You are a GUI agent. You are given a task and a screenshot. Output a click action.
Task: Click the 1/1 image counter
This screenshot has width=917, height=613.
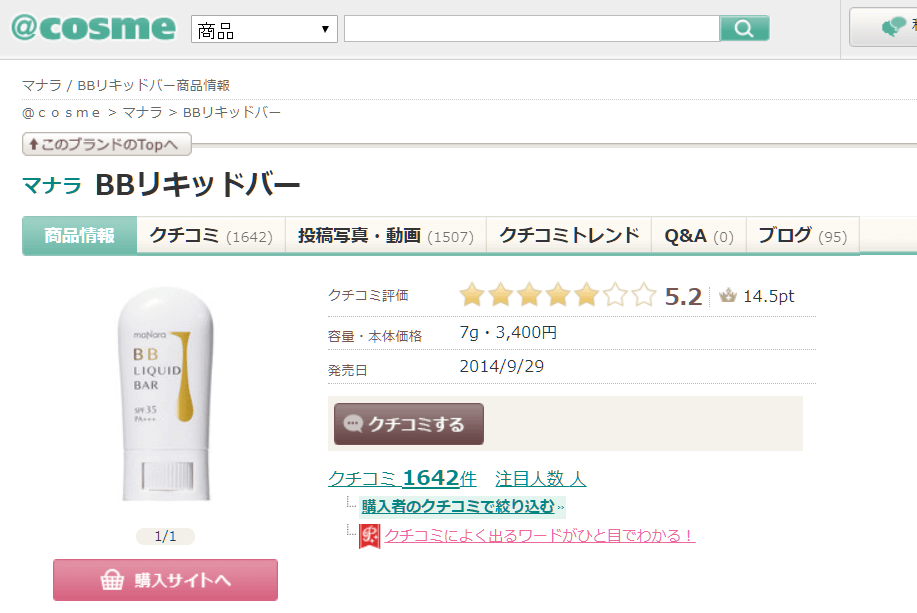pyautogui.click(x=166, y=536)
